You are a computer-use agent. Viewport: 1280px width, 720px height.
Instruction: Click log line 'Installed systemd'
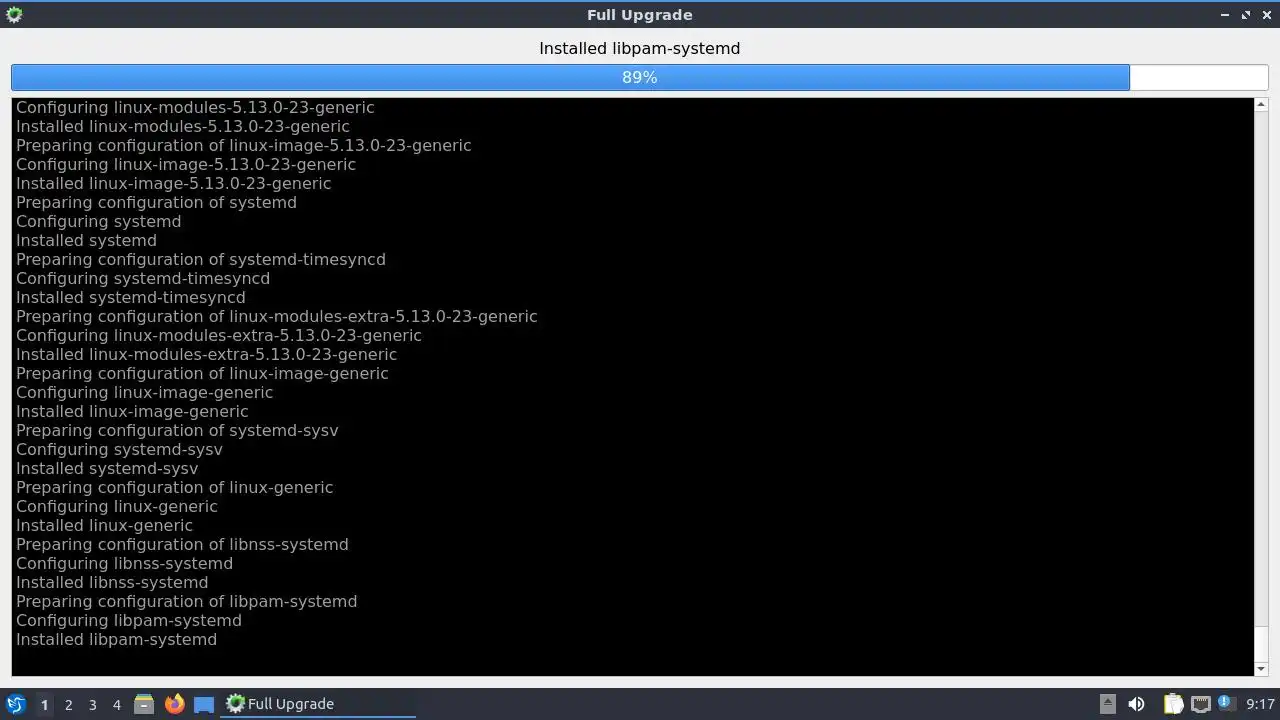(86, 240)
